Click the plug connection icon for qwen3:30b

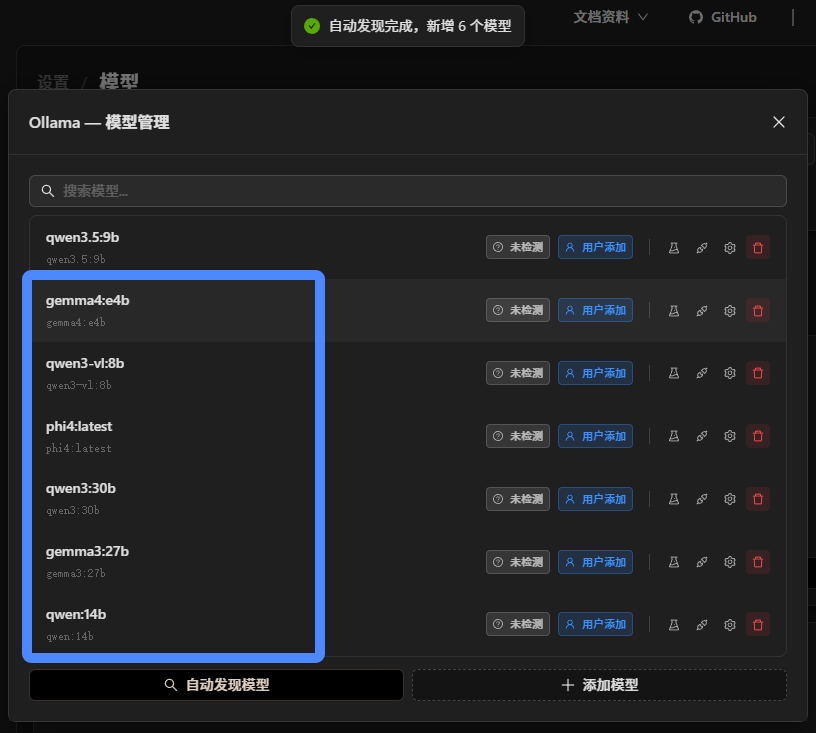click(x=702, y=499)
